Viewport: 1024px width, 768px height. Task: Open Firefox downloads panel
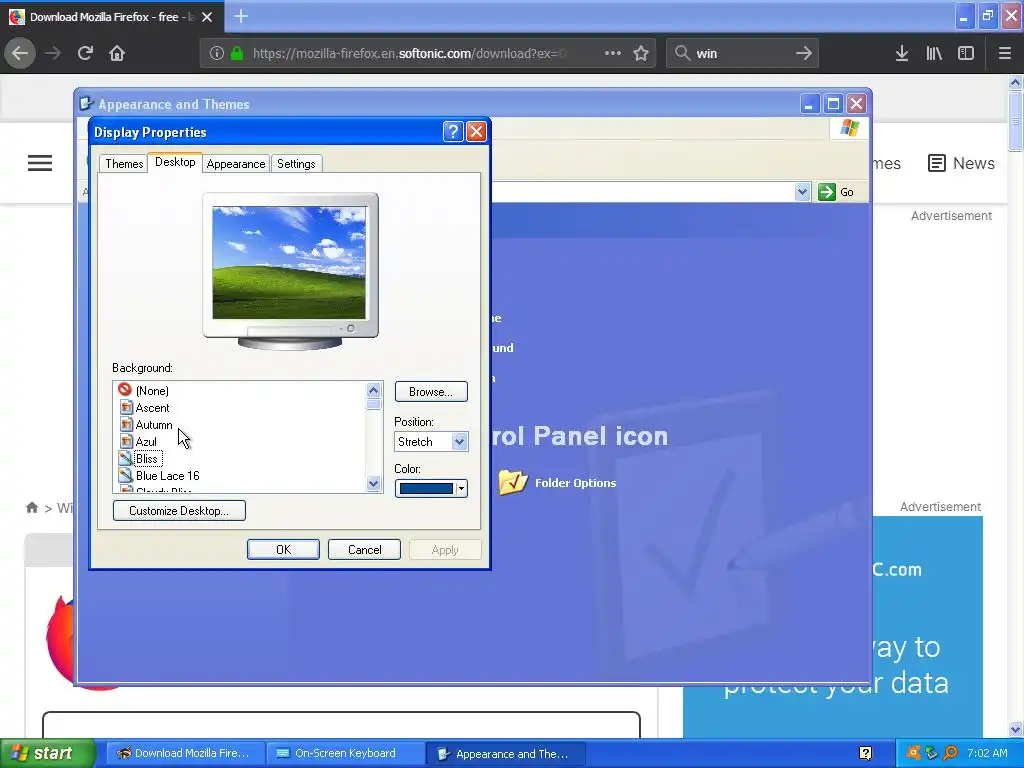(902, 53)
